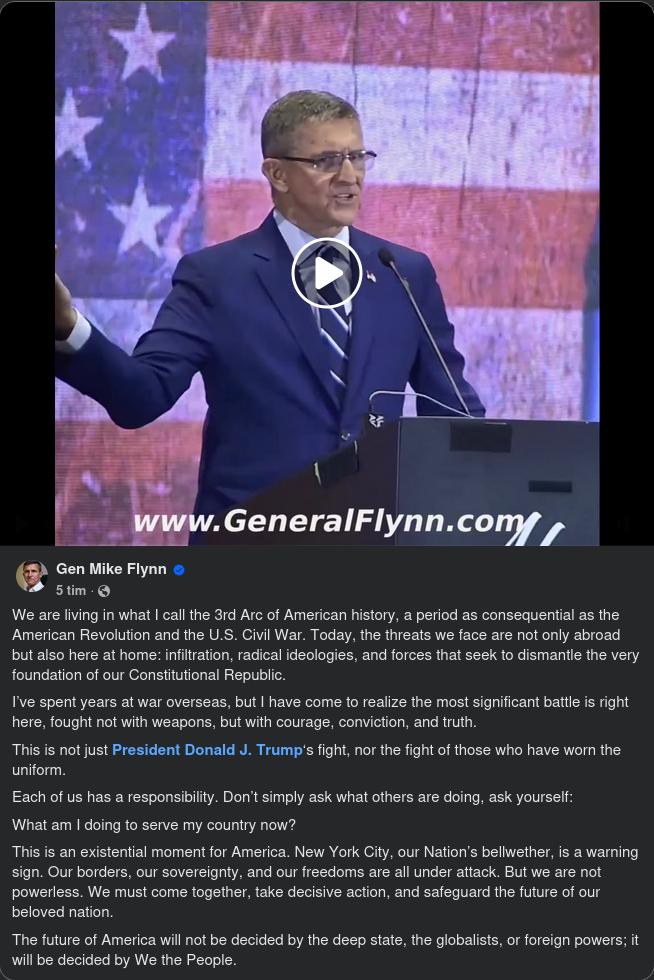Click the www.GeneralFlynn.com watermark on the video
The width and height of the screenshot is (654, 980).
pos(328,520)
